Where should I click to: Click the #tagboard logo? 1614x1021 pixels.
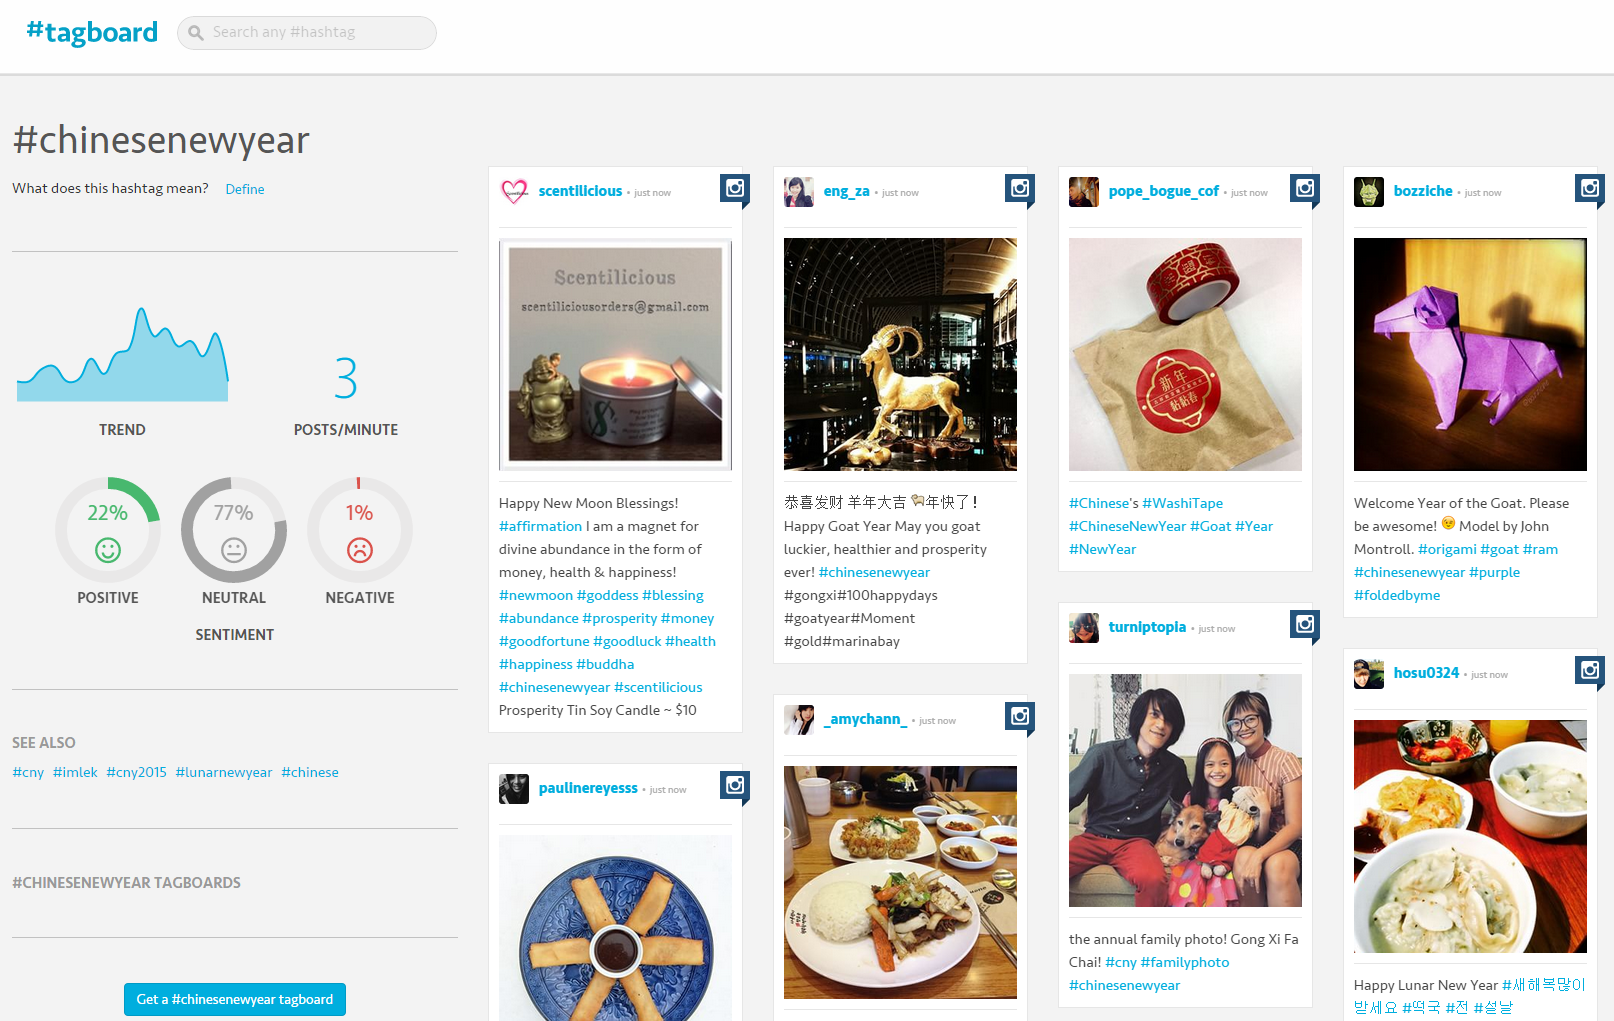[92, 33]
